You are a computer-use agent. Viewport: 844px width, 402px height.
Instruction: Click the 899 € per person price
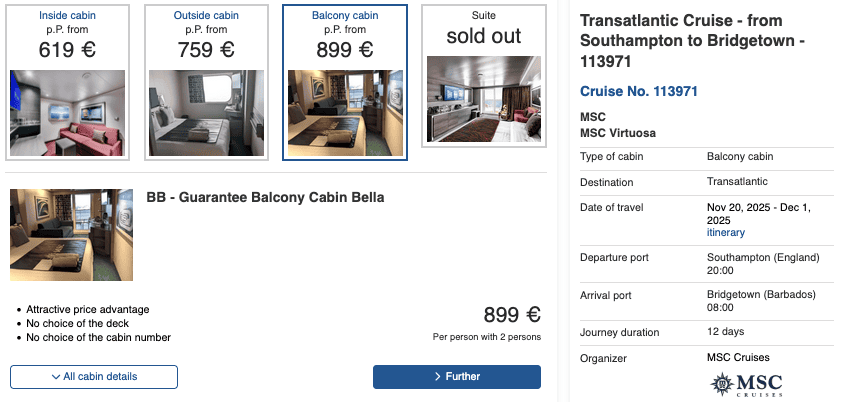point(512,315)
